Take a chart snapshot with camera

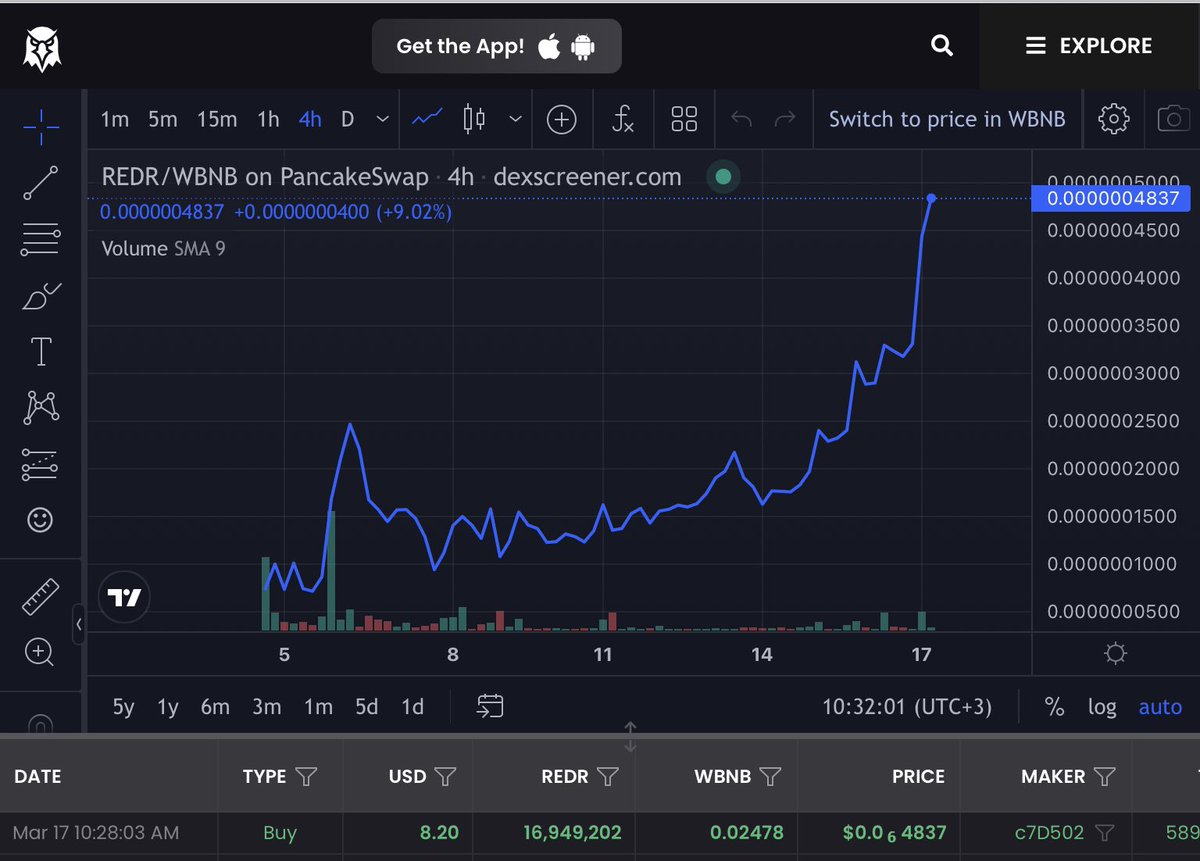pyautogui.click(x=1174, y=120)
